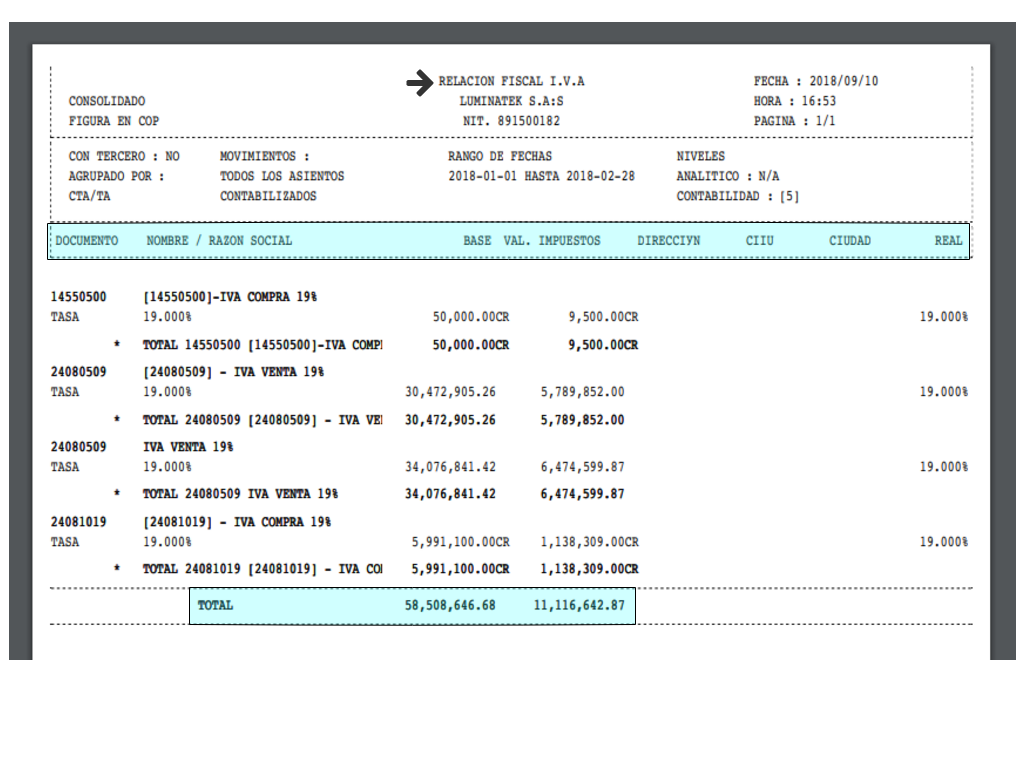Click the company name LUMINATEK S.A:S
Screen dimensions: 1023x767
tap(511, 101)
